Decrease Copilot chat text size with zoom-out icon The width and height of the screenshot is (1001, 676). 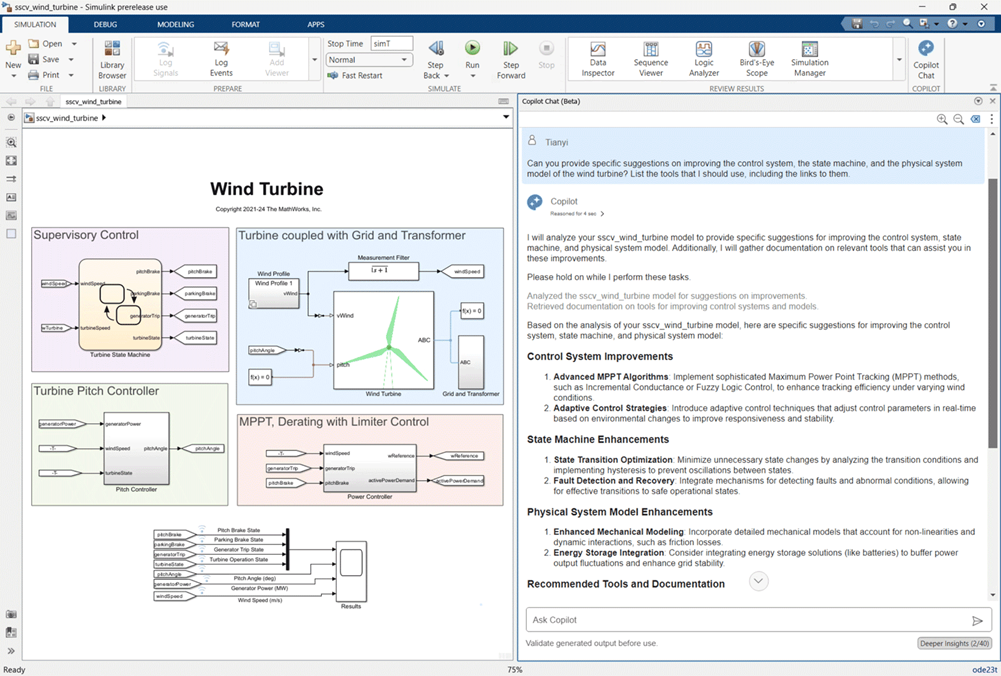pos(958,118)
